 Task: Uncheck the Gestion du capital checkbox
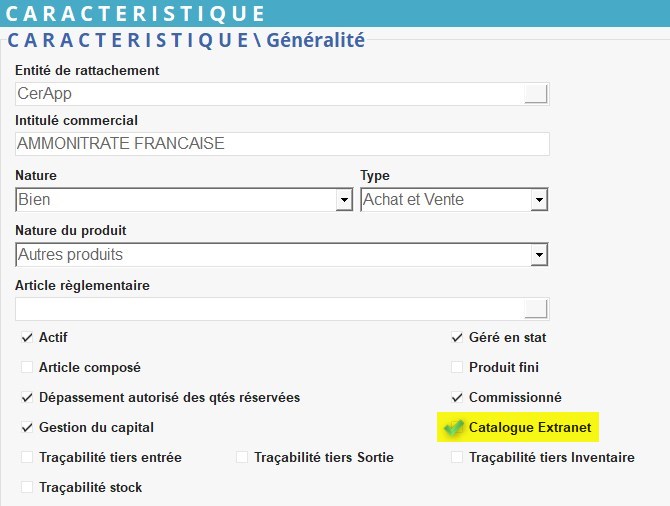(x=27, y=428)
